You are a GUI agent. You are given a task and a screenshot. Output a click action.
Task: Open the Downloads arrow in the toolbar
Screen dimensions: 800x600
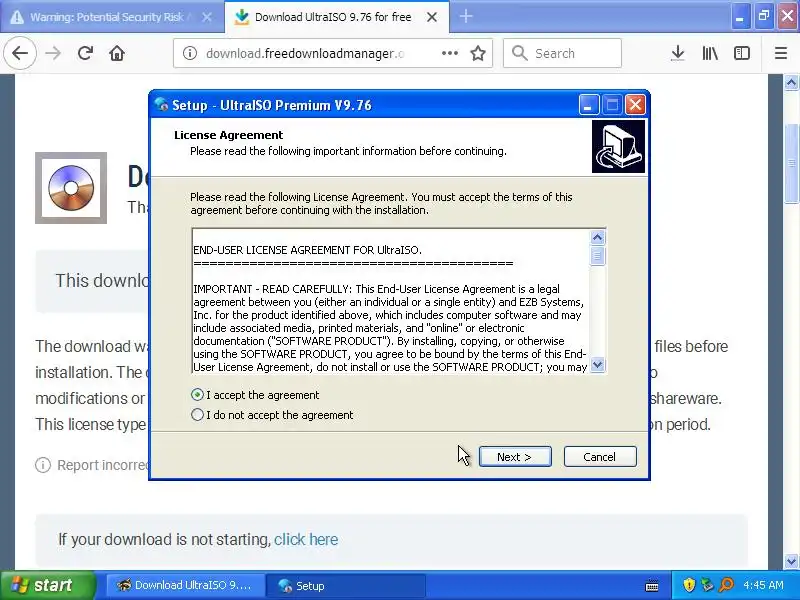pyautogui.click(x=678, y=53)
